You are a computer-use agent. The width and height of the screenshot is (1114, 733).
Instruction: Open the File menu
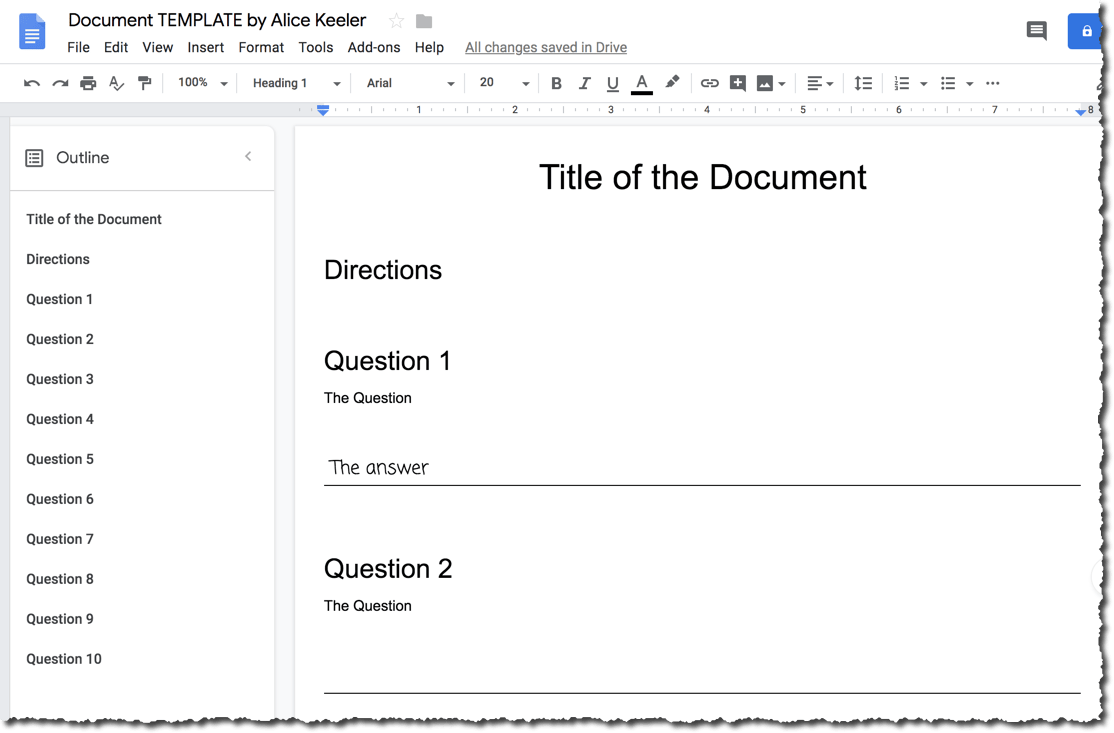pyautogui.click(x=78, y=47)
